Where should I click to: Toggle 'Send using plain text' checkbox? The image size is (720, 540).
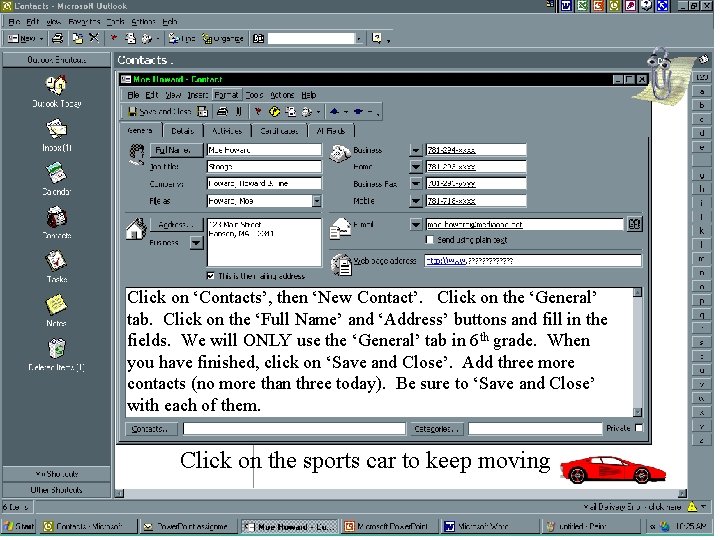tap(430, 240)
